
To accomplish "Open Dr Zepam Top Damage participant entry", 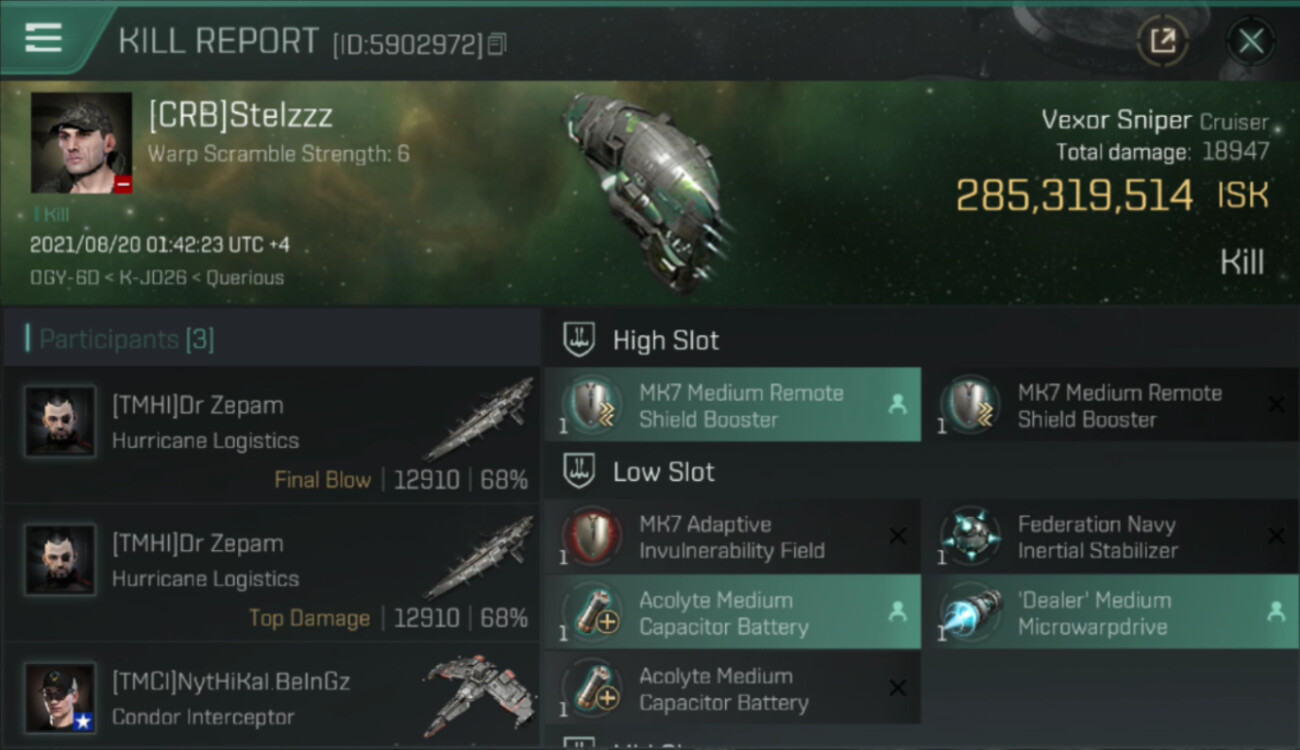I will tap(271, 574).
